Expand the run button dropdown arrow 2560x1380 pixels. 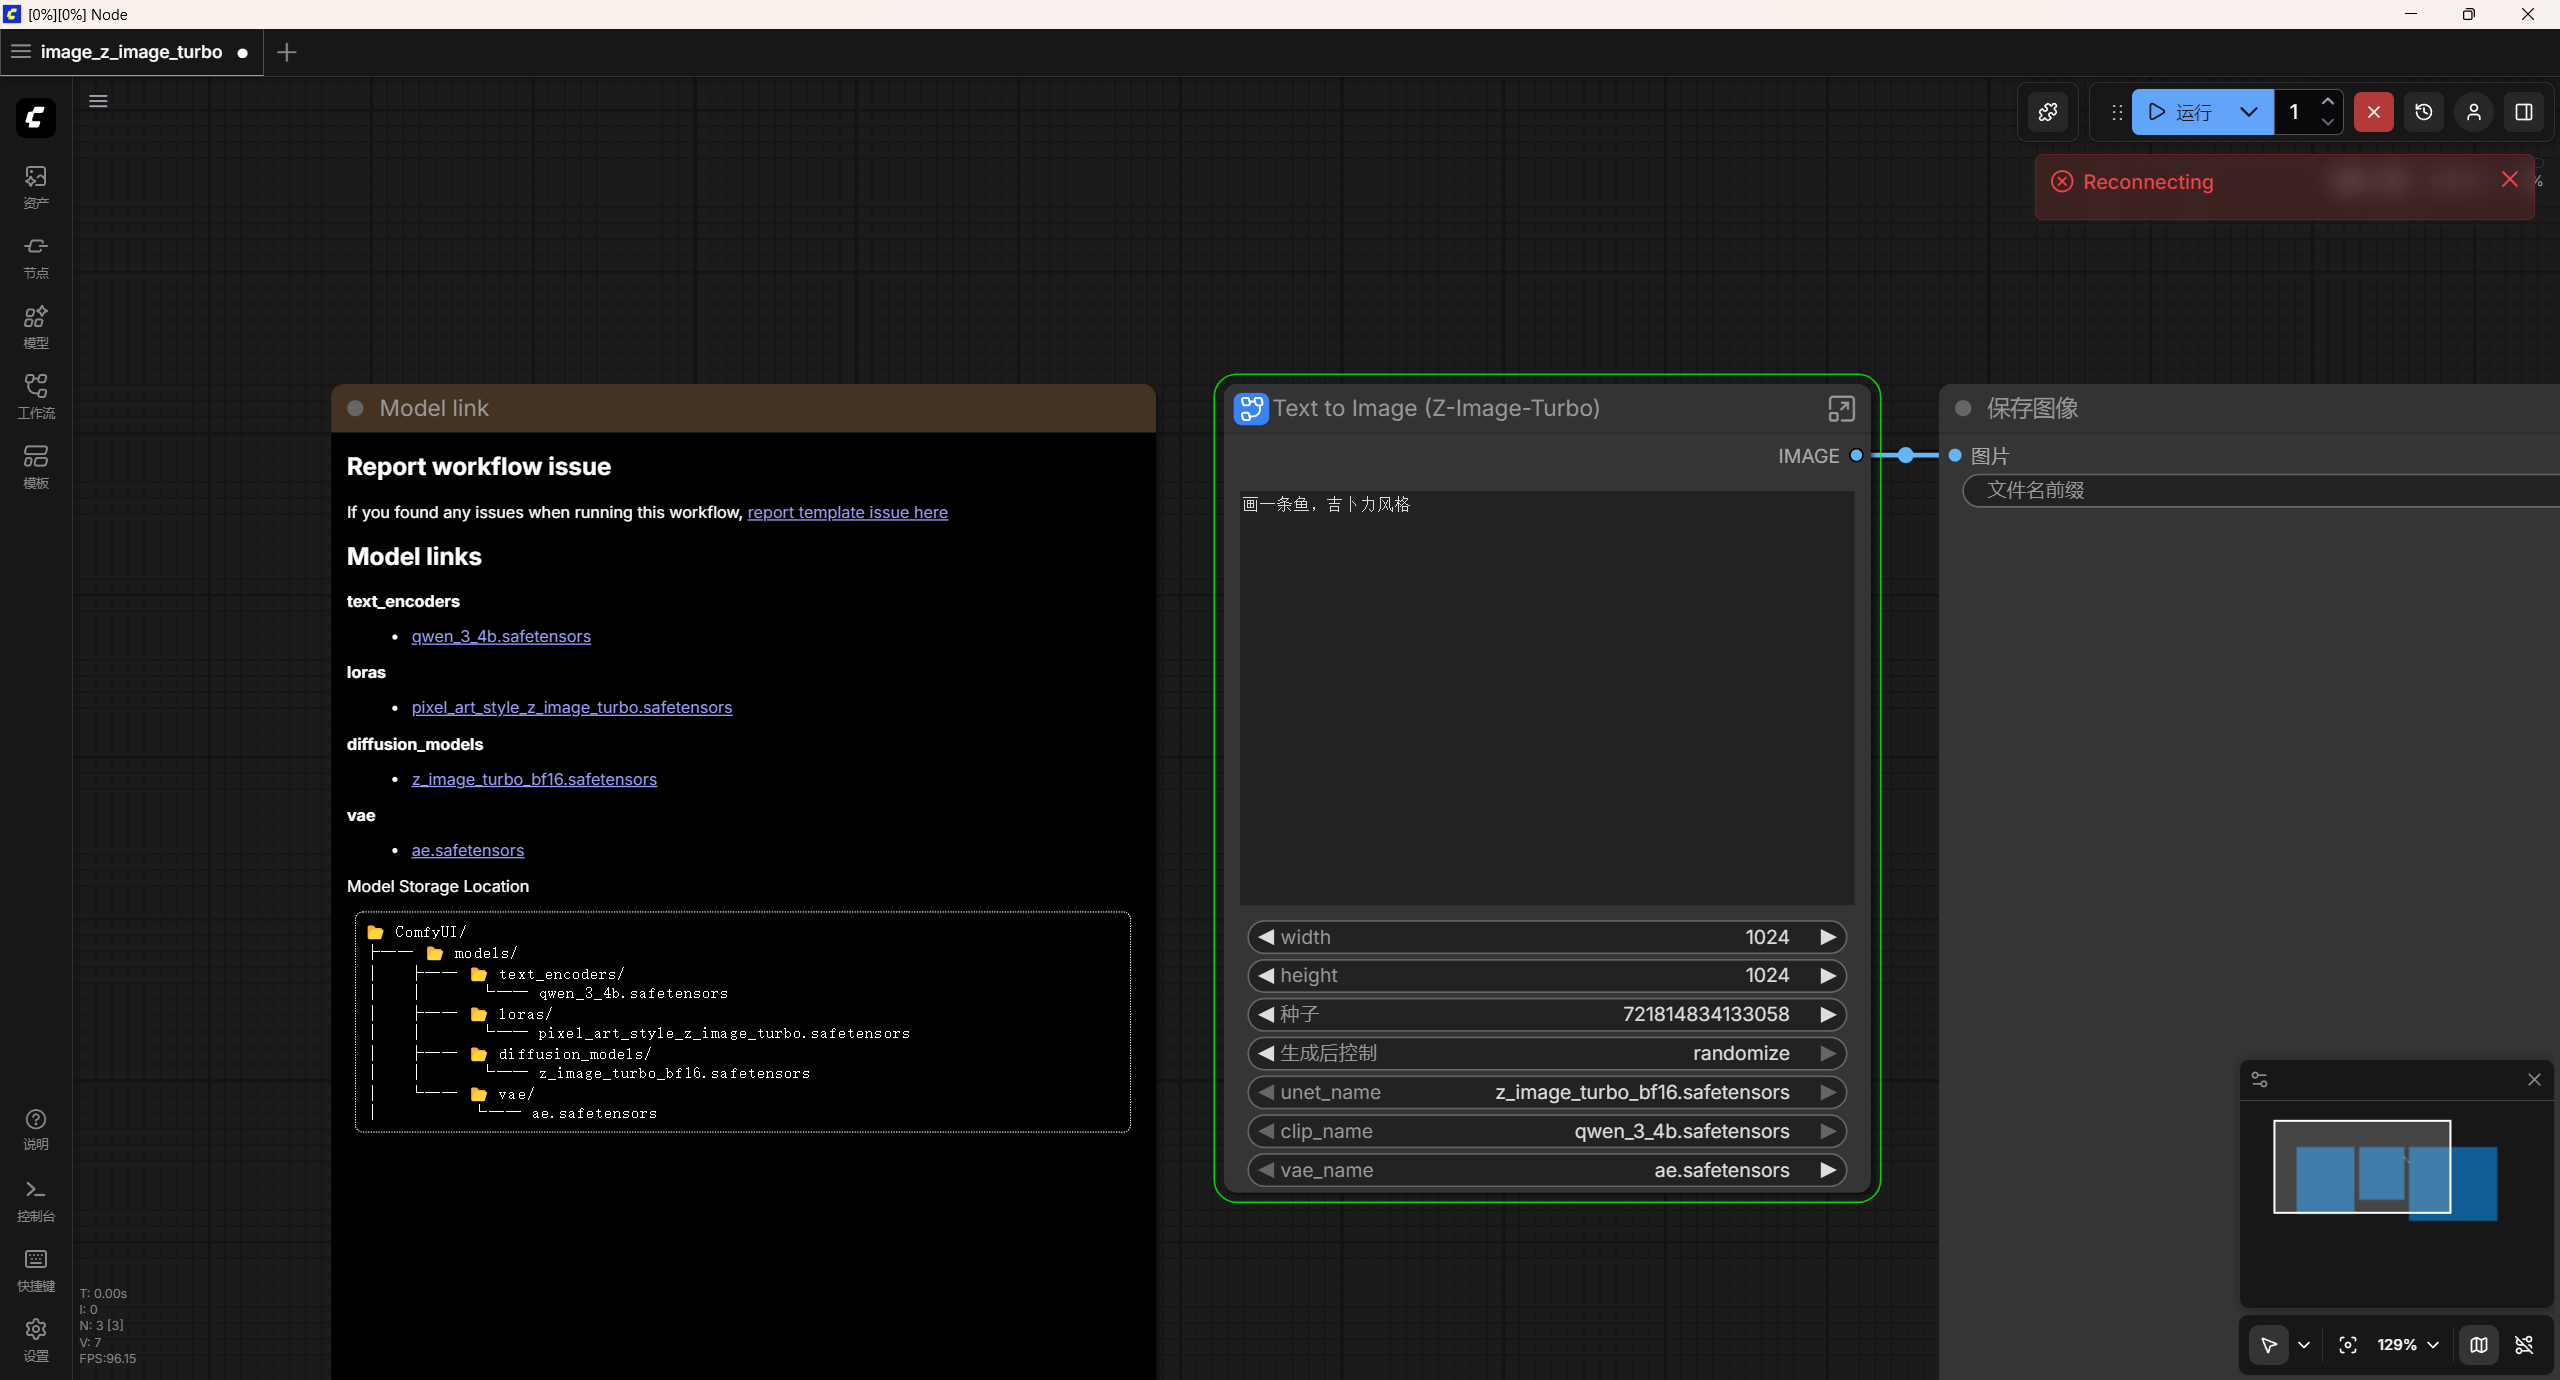[x=2249, y=112]
